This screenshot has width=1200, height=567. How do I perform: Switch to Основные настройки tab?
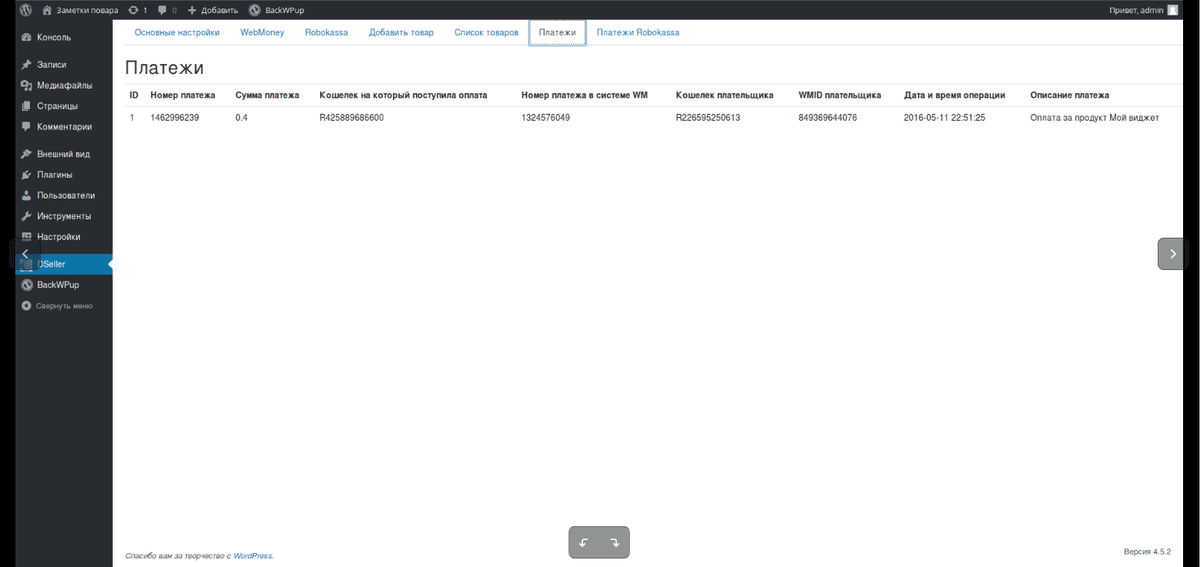pyautogui.click(x=177, y=33)
